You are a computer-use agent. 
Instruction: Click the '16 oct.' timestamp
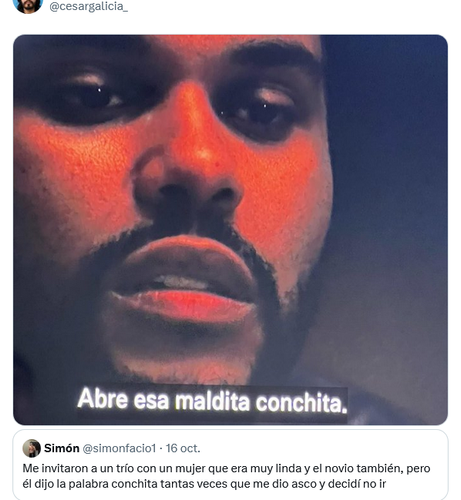click(183, 448)
